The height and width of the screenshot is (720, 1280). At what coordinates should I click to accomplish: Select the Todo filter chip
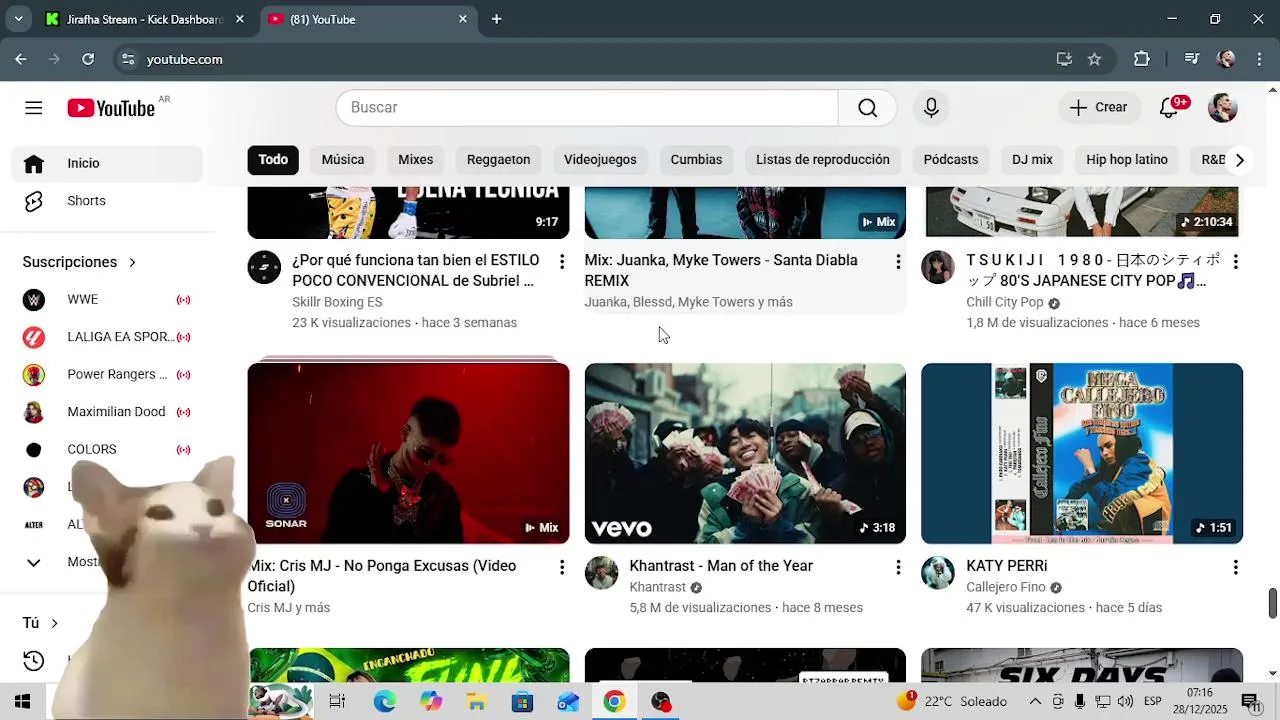273,160
